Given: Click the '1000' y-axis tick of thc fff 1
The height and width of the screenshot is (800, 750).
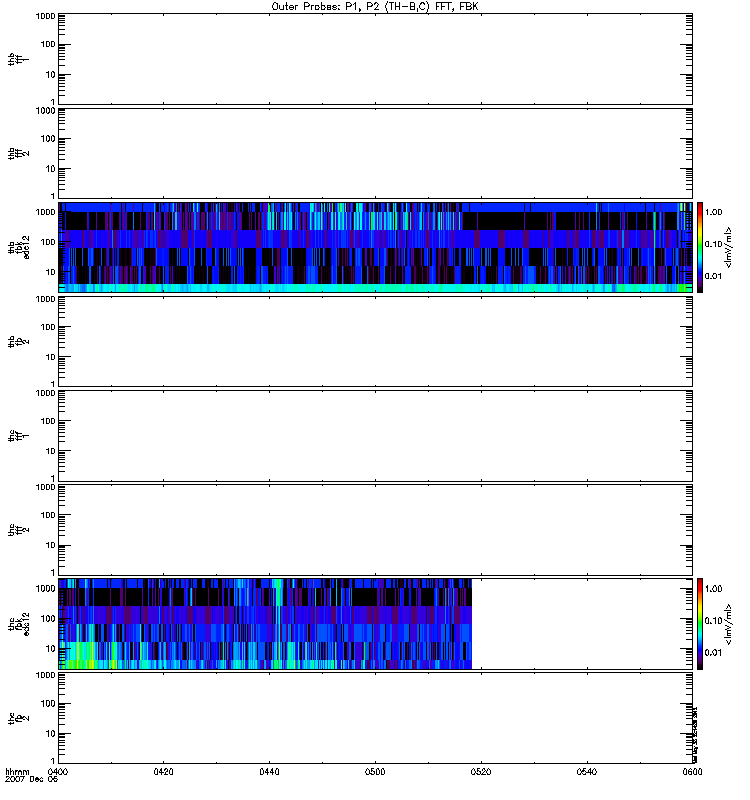Looking at the screenshot, I should coord(45,393).
